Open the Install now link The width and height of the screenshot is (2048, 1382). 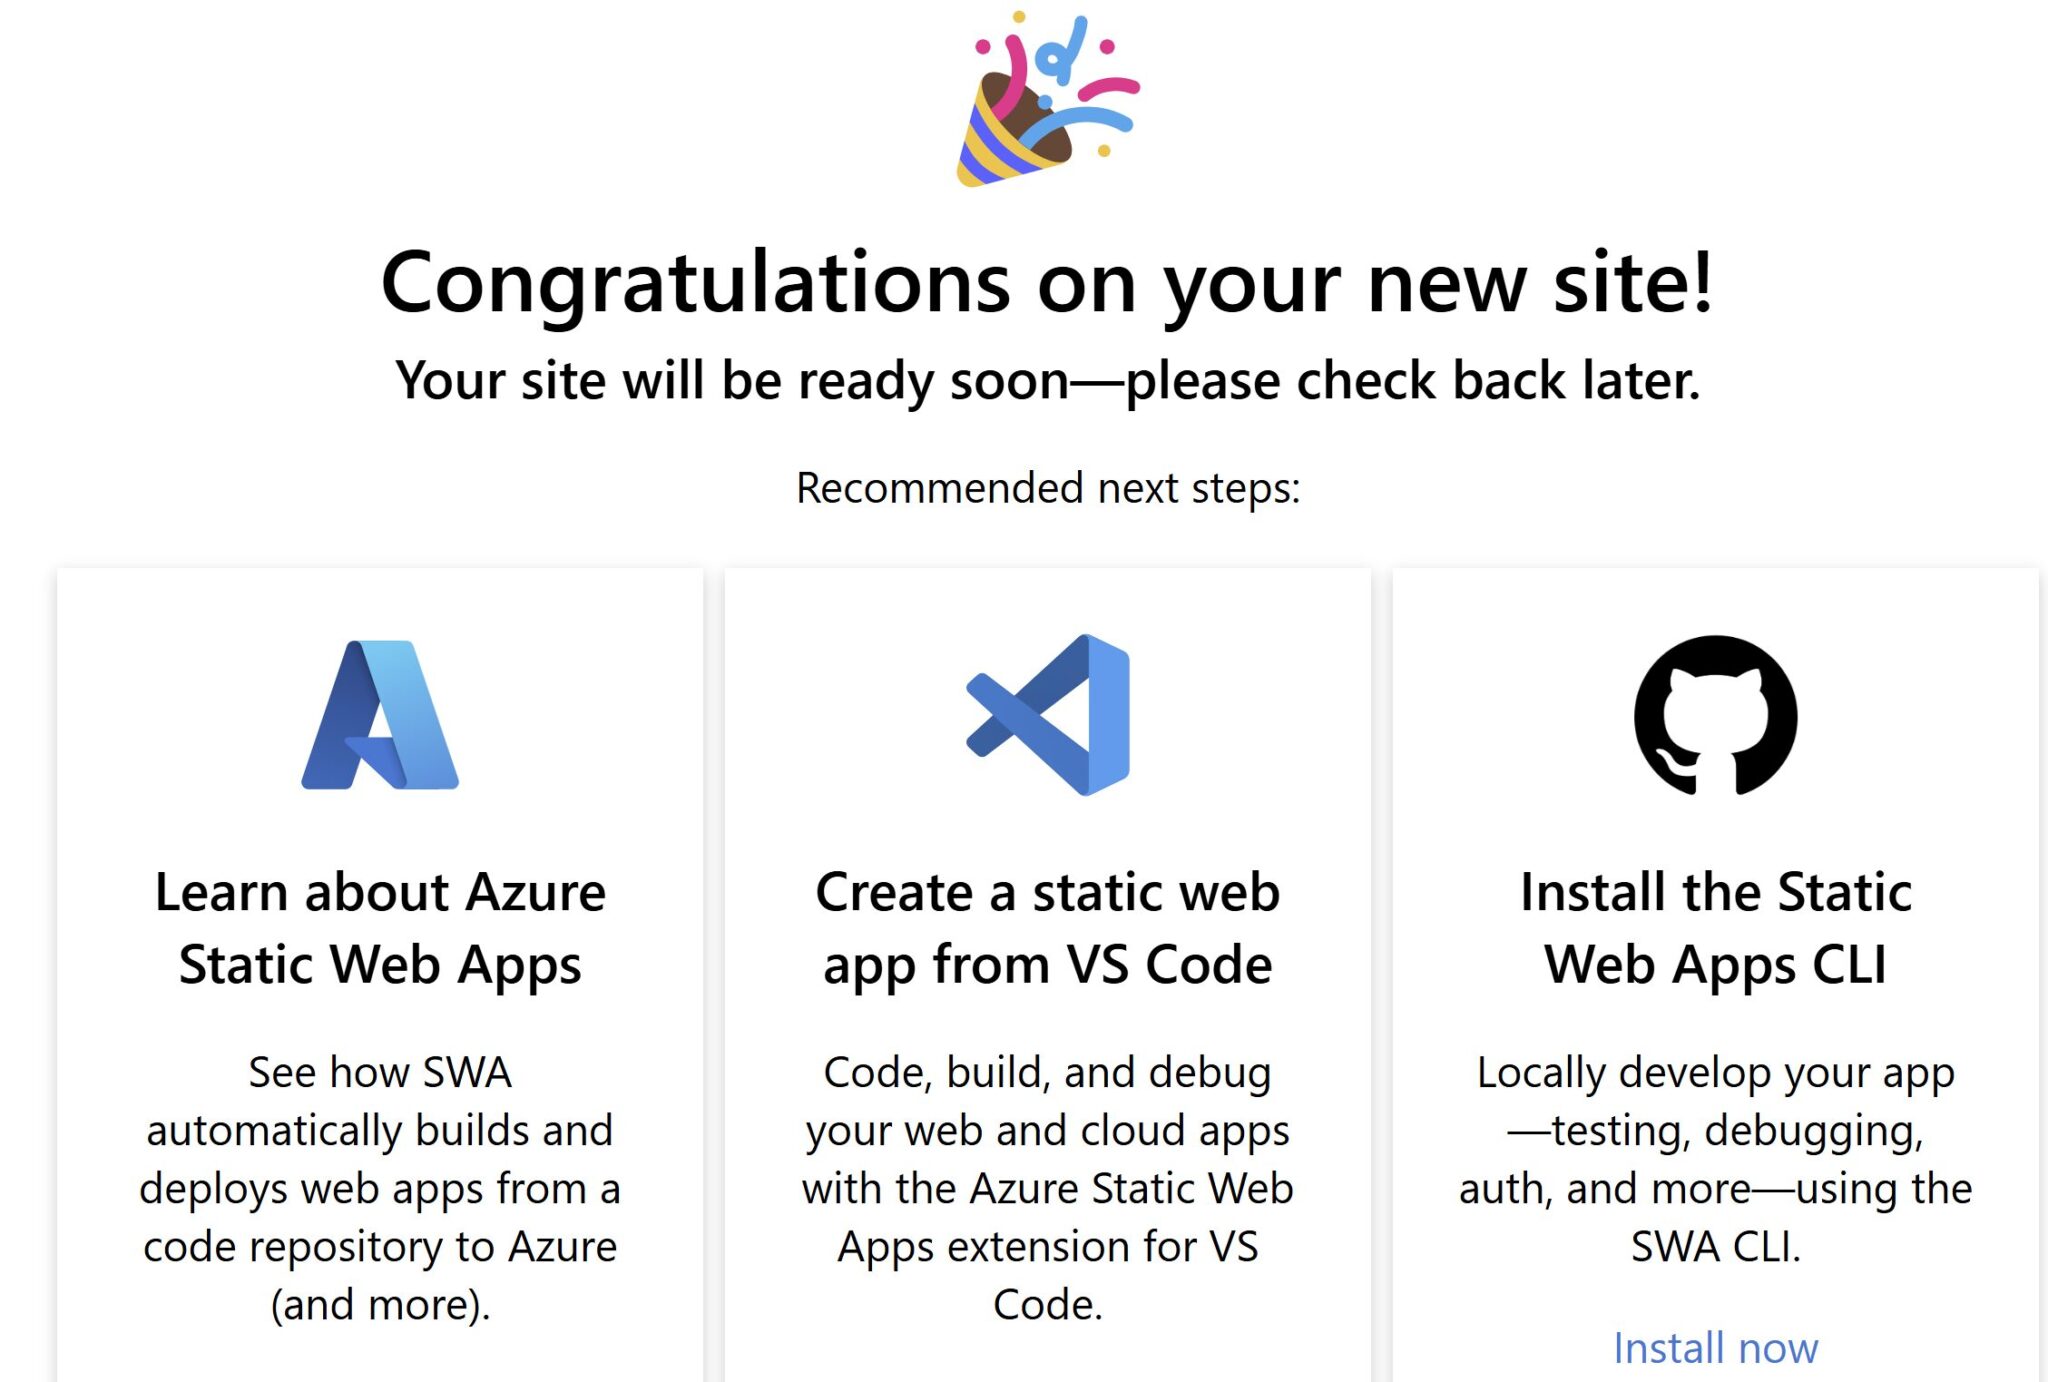1715,1348
